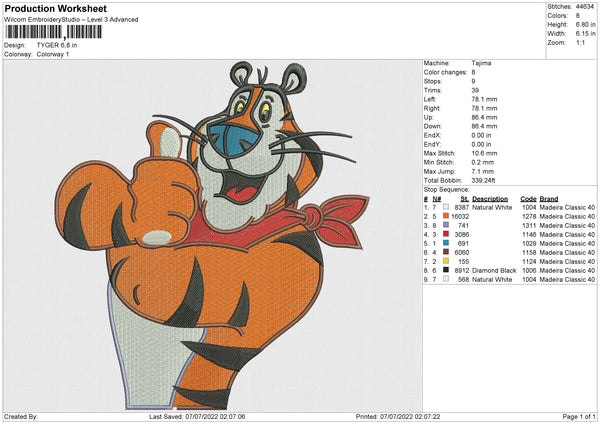Pick the red swatch beside 3086 stitches
This screenshot has width=600, height=424.
point(446,234)
